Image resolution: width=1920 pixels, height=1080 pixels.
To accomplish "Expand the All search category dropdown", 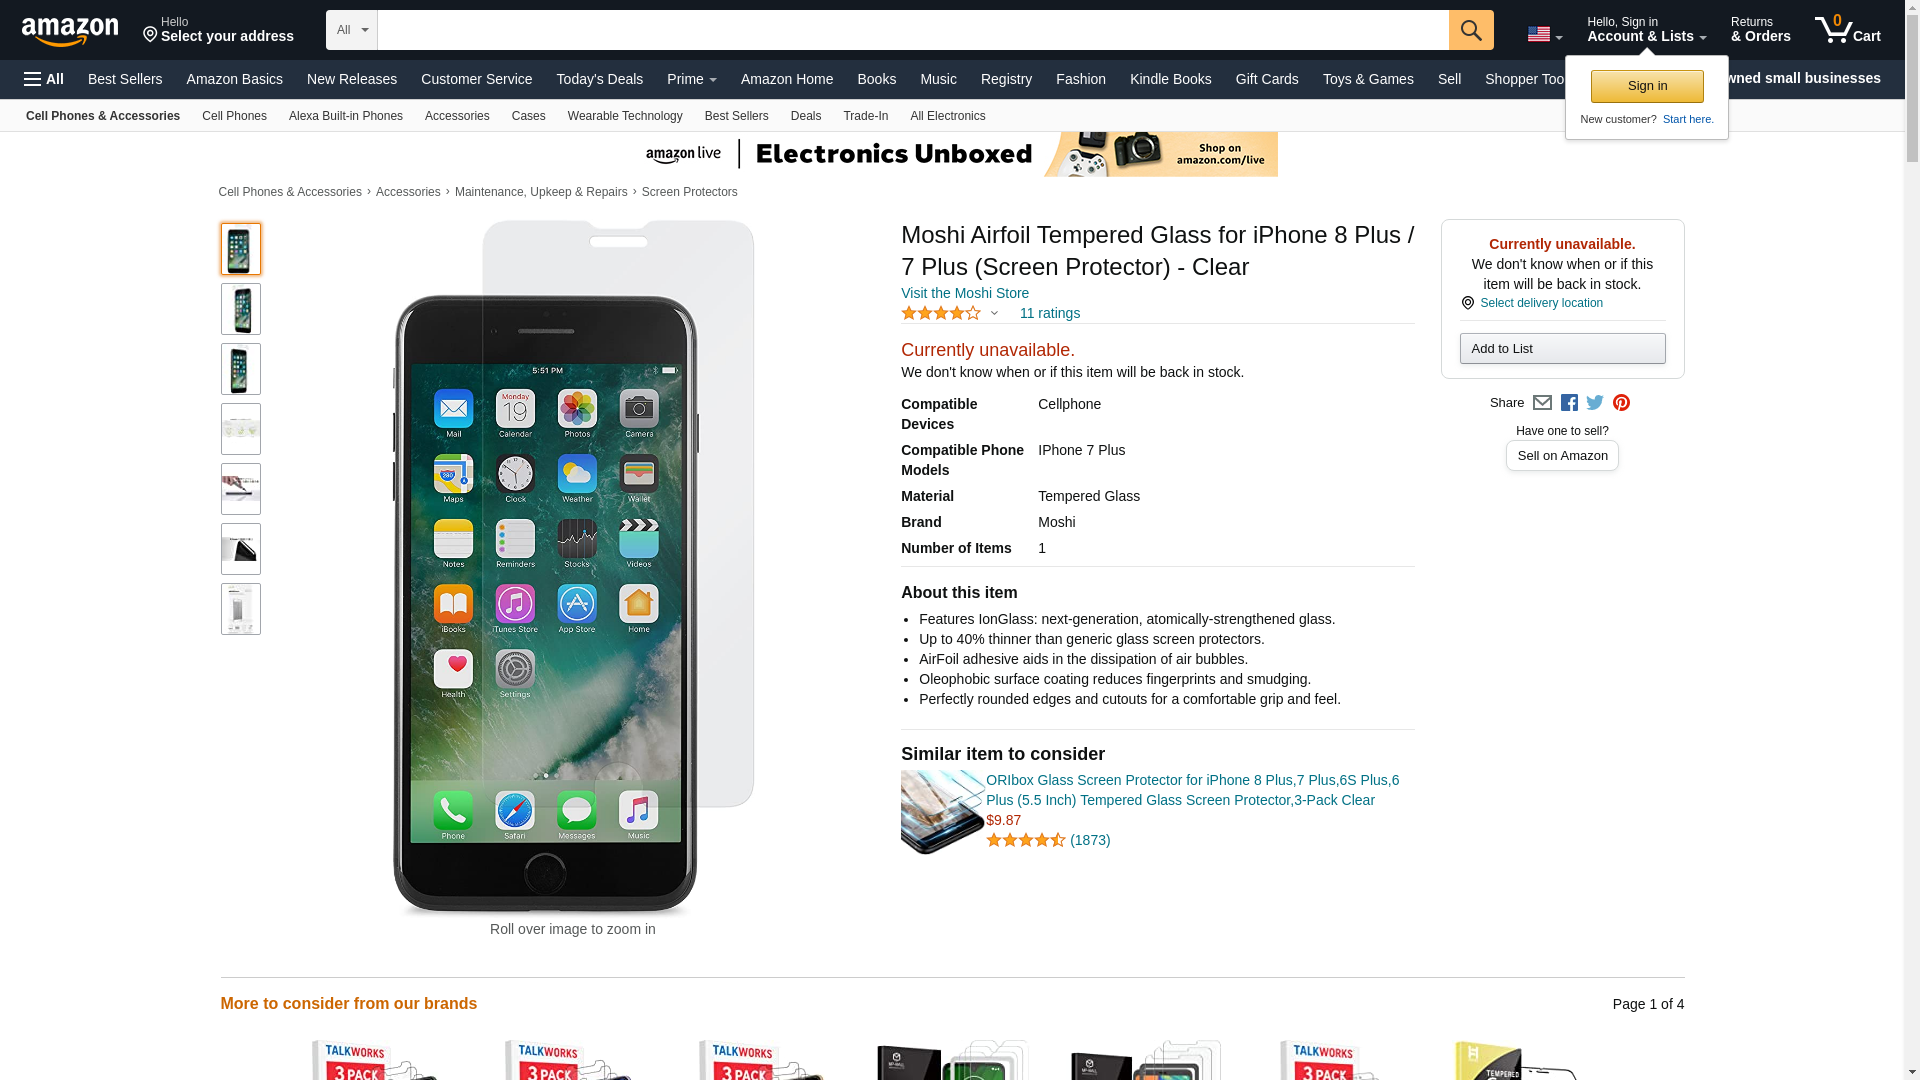I will point(352,30).
